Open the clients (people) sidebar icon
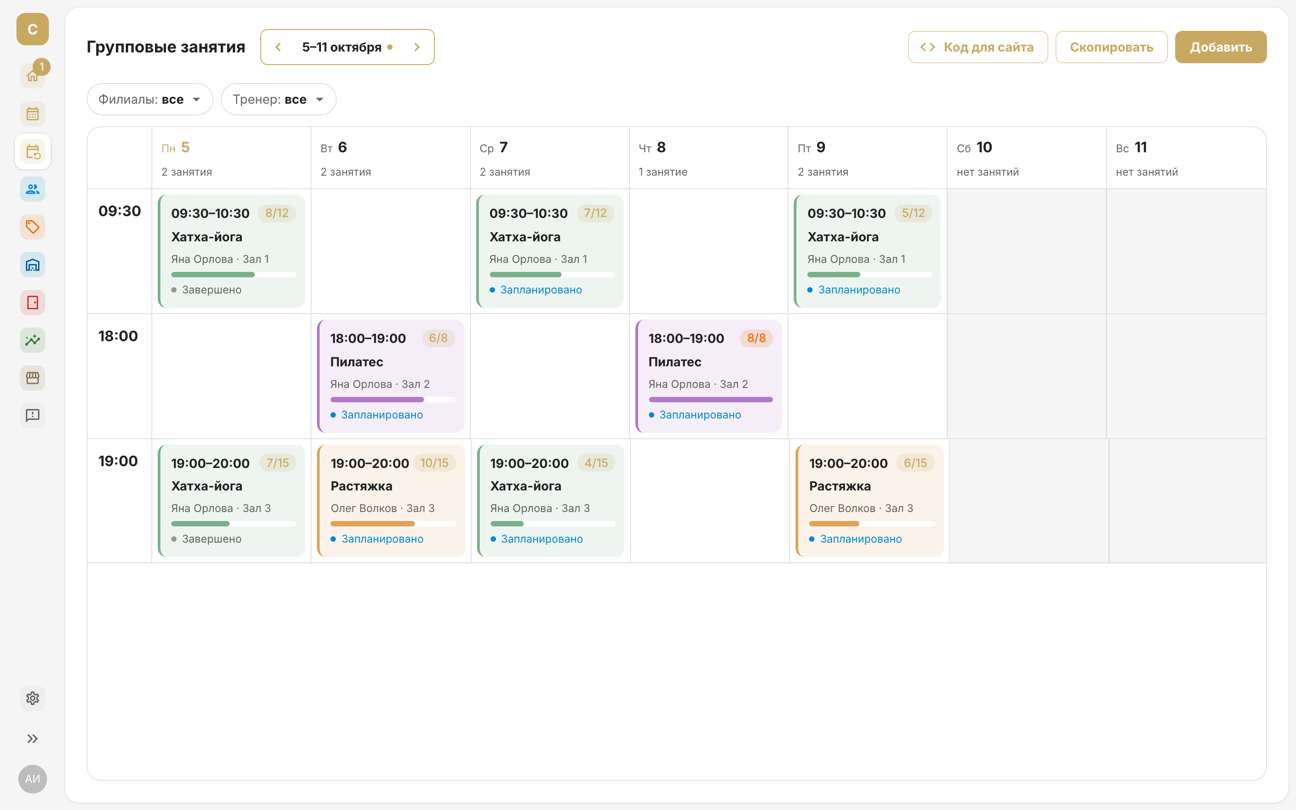Viewport: 1296px width, 810px height. [x=33, y=189]
